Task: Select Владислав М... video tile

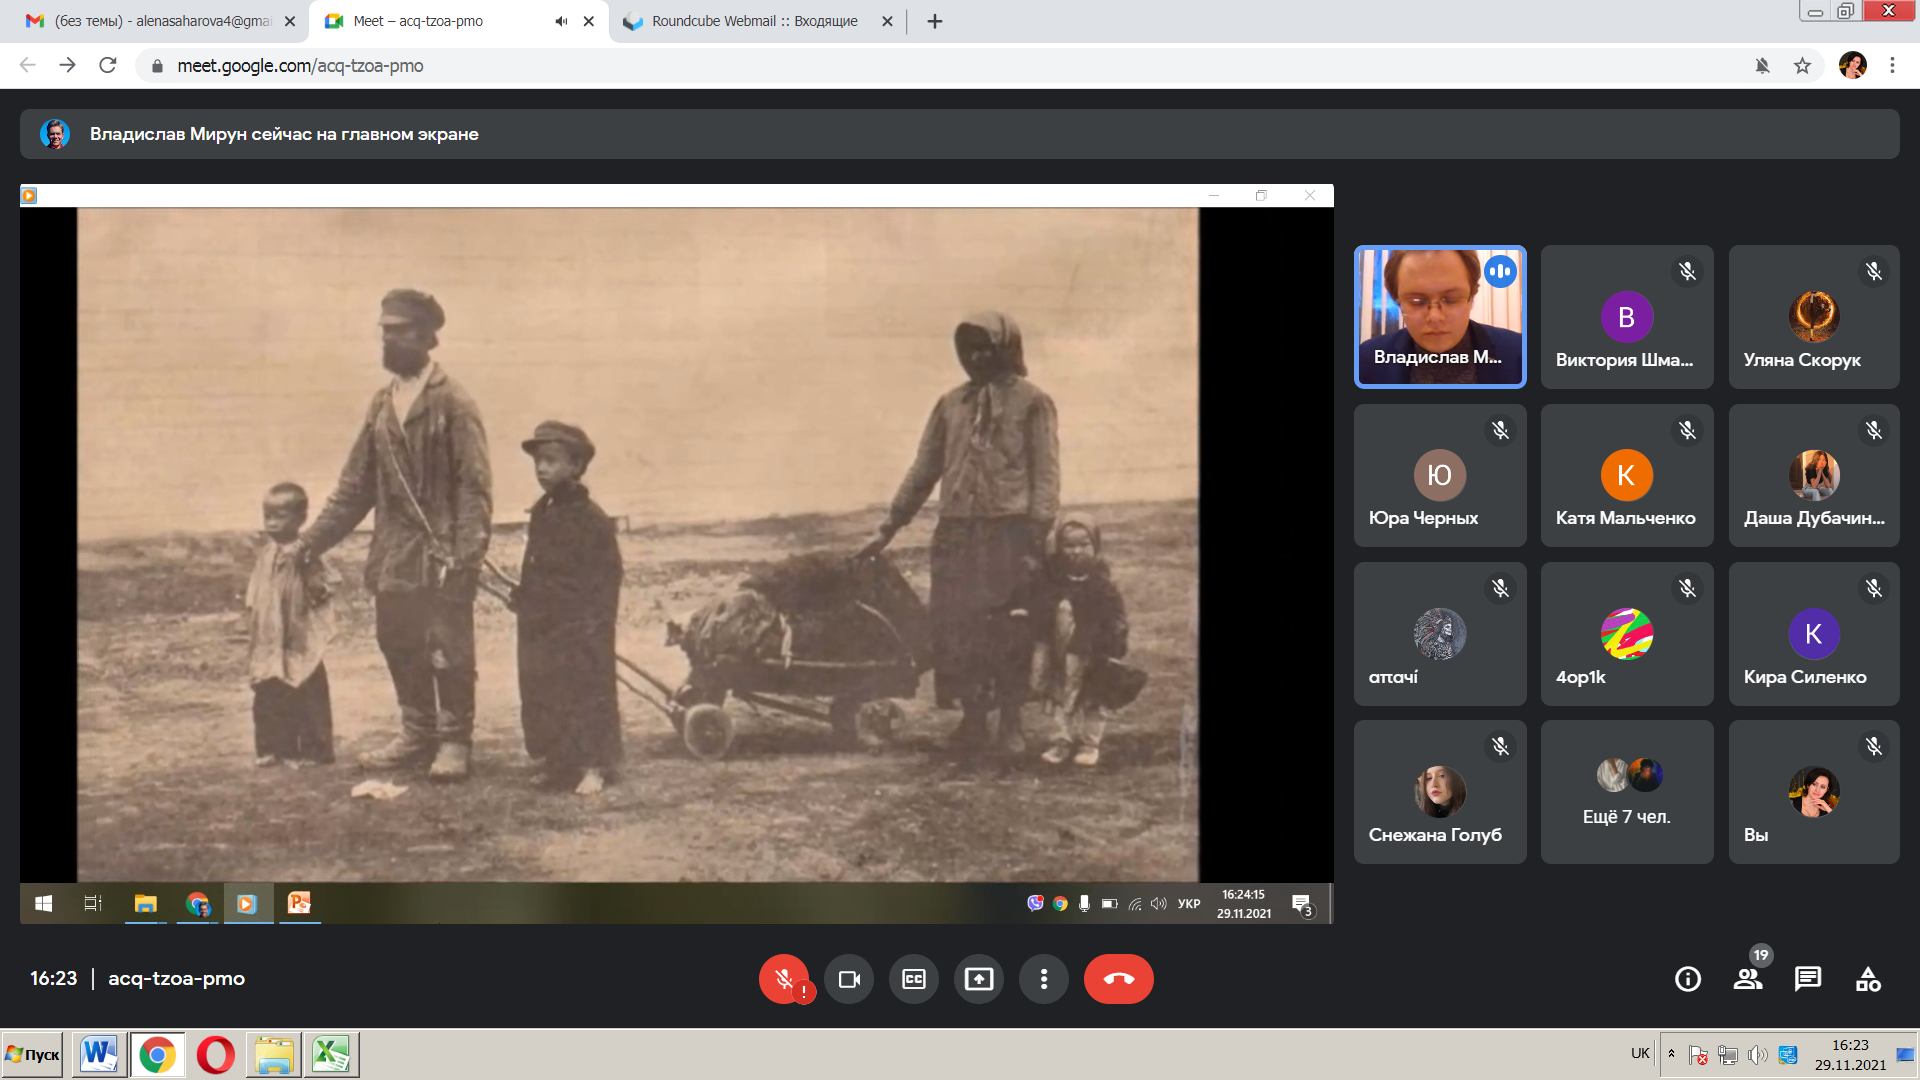Action: [1440, 316]
